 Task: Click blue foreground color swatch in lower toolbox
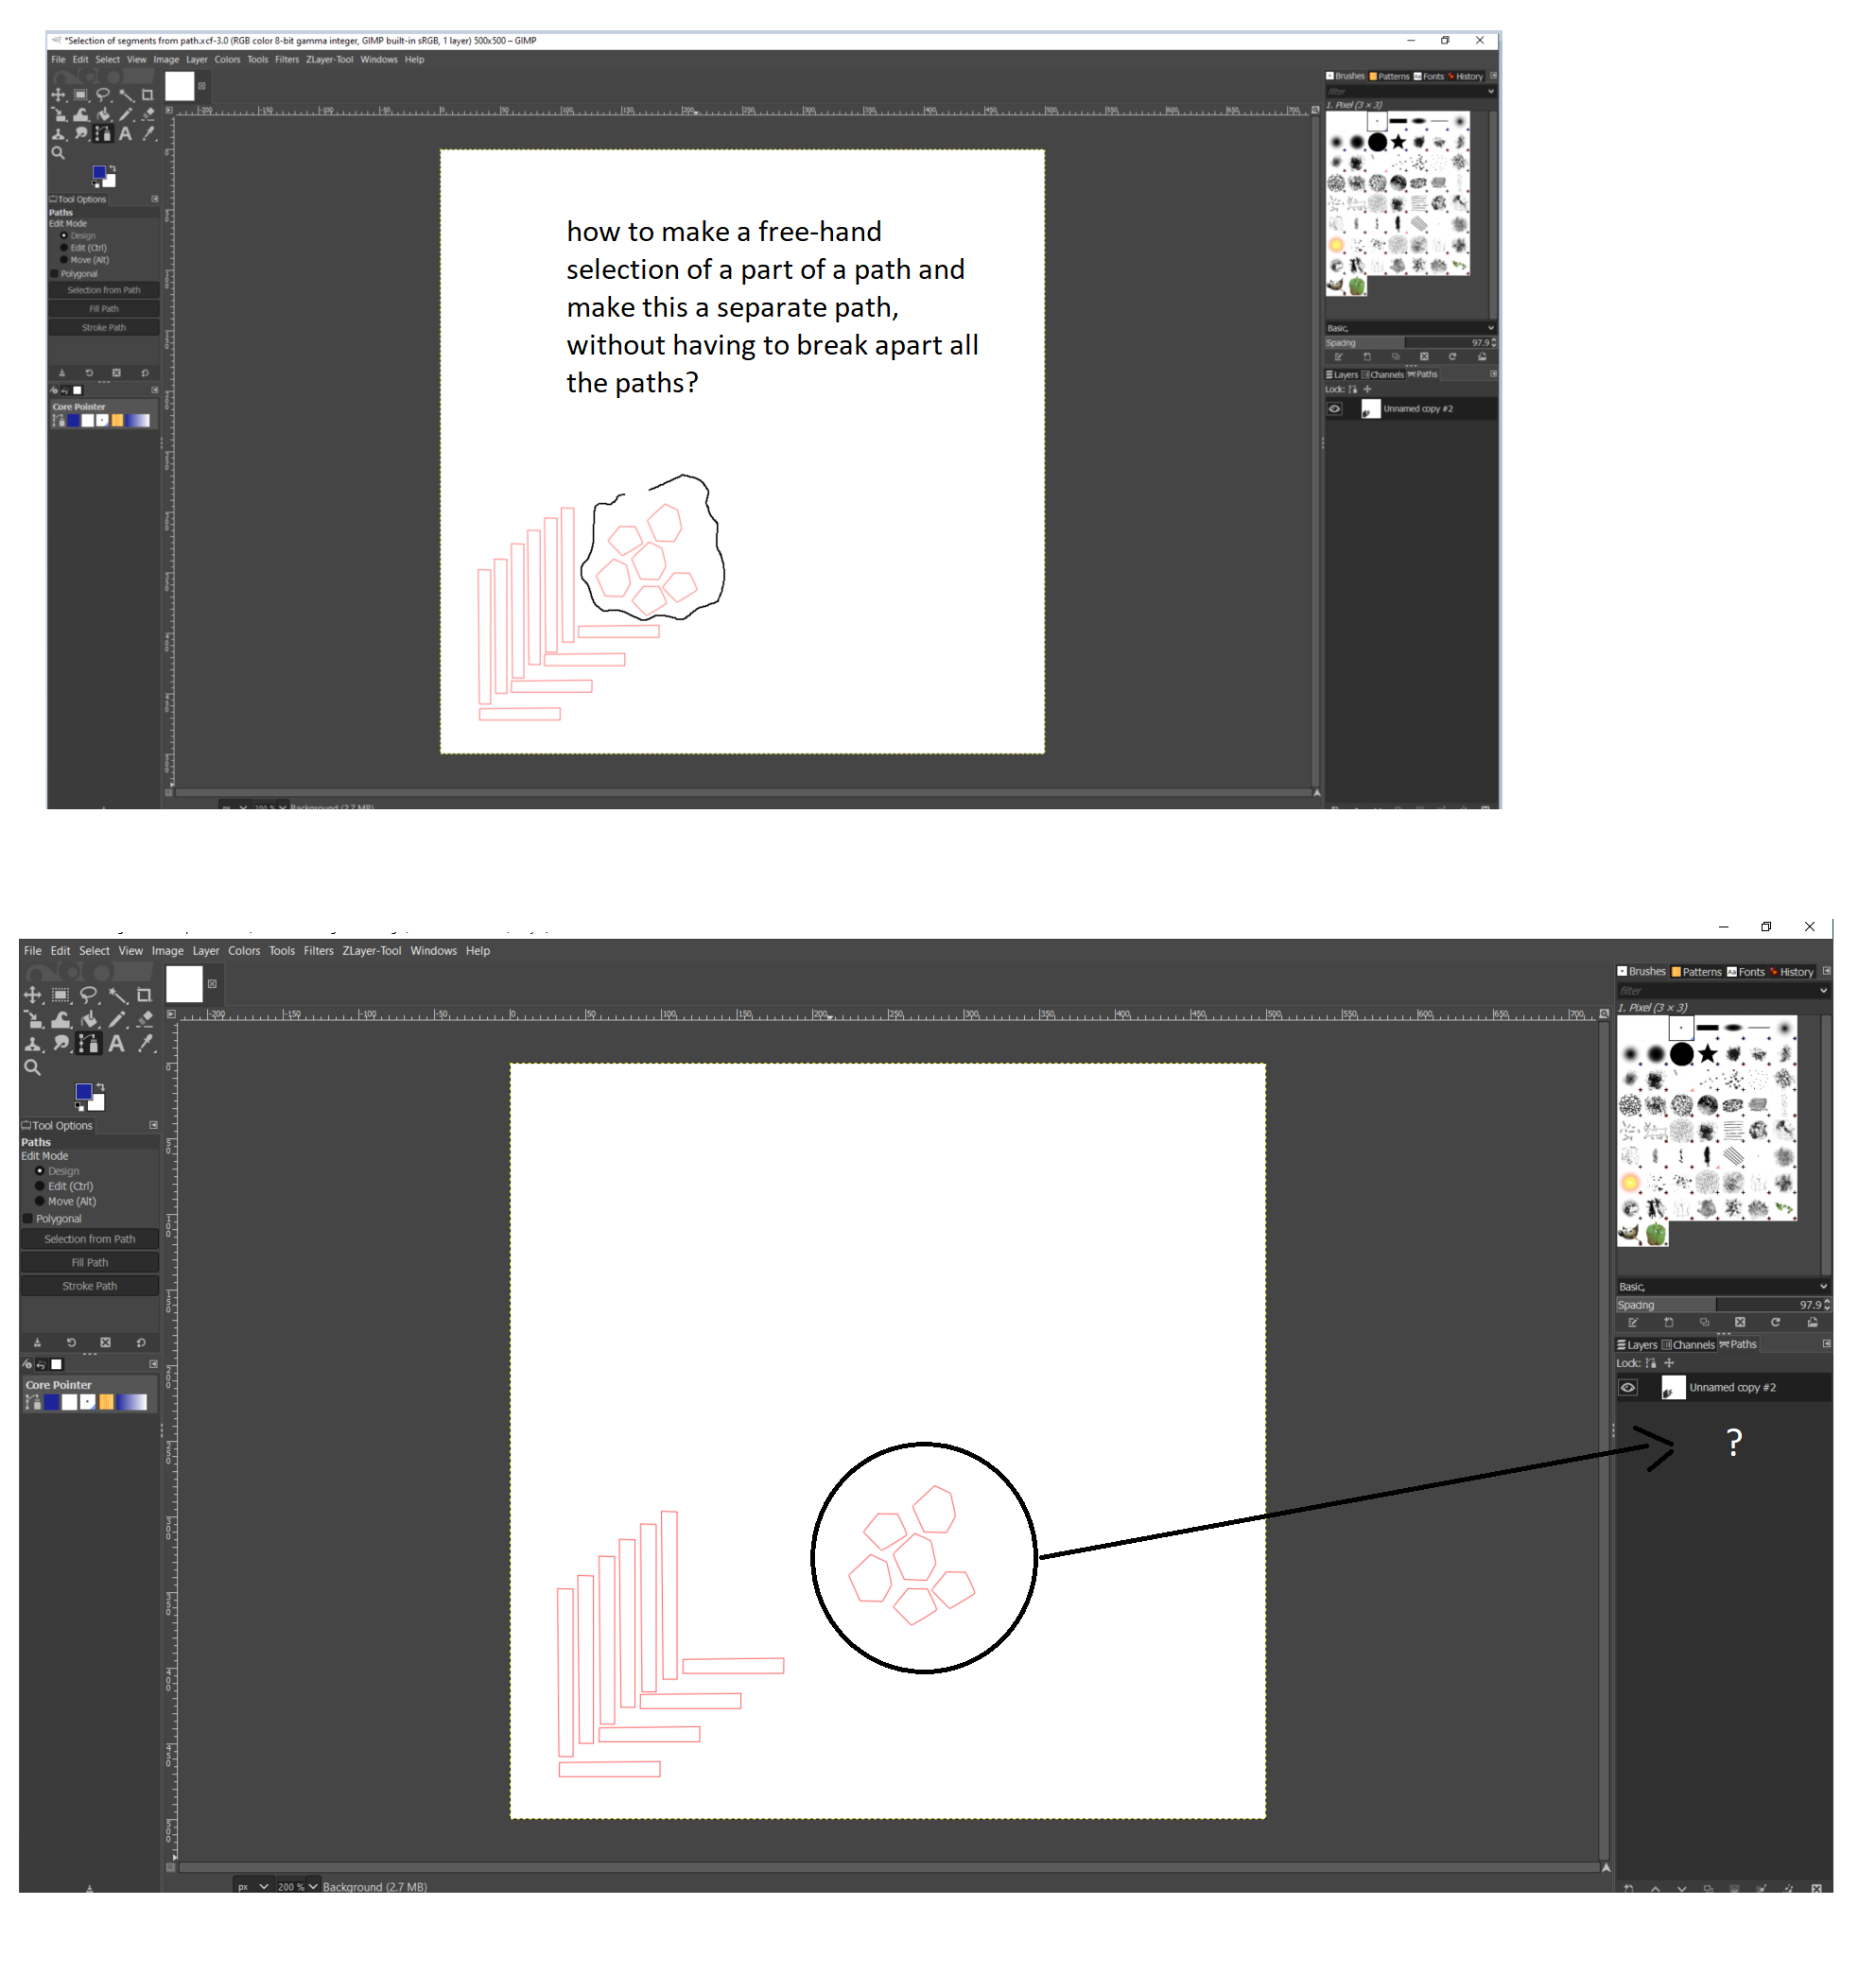84,1091
